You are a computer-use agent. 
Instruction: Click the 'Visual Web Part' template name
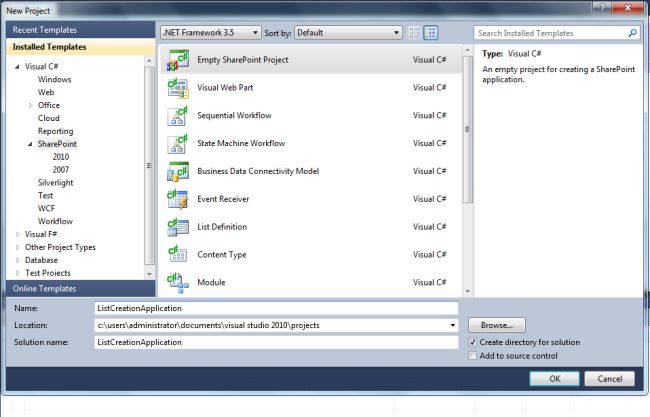pos(225,88)
